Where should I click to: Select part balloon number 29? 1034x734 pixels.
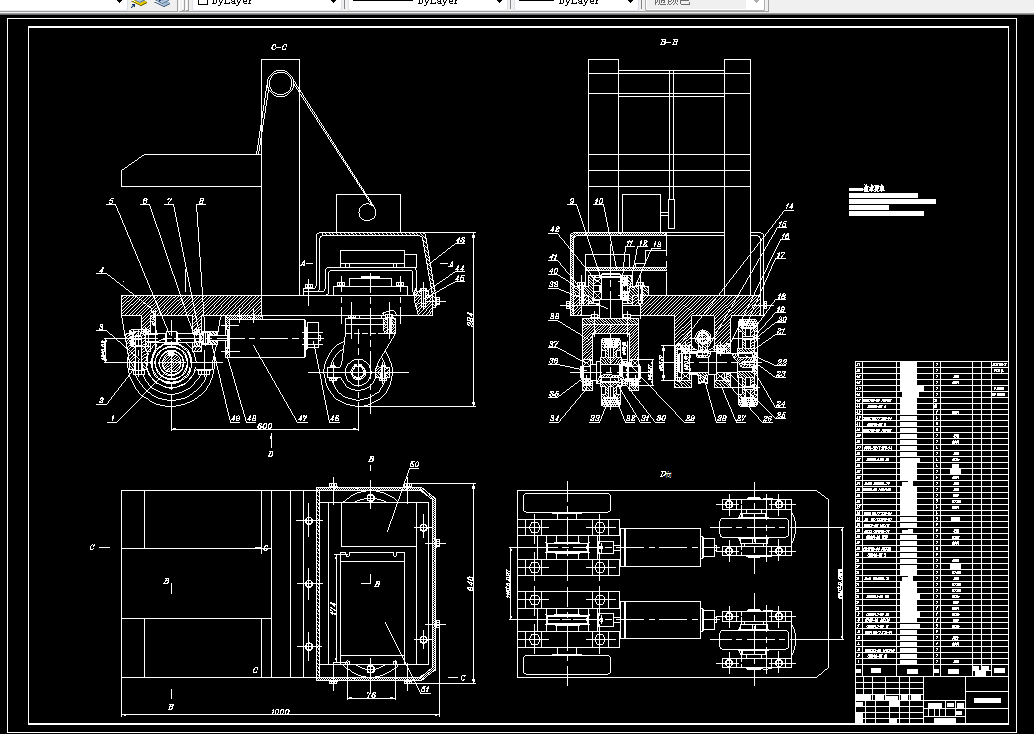pos(689,418)
